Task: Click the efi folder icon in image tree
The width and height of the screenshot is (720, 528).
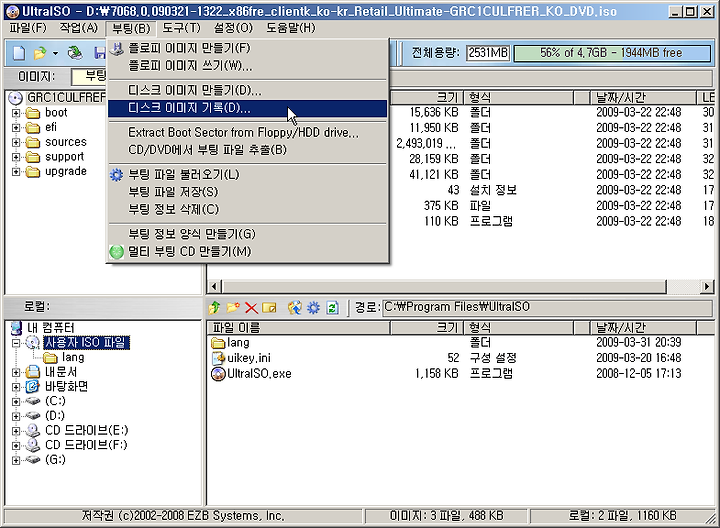Action: [33, 128]
